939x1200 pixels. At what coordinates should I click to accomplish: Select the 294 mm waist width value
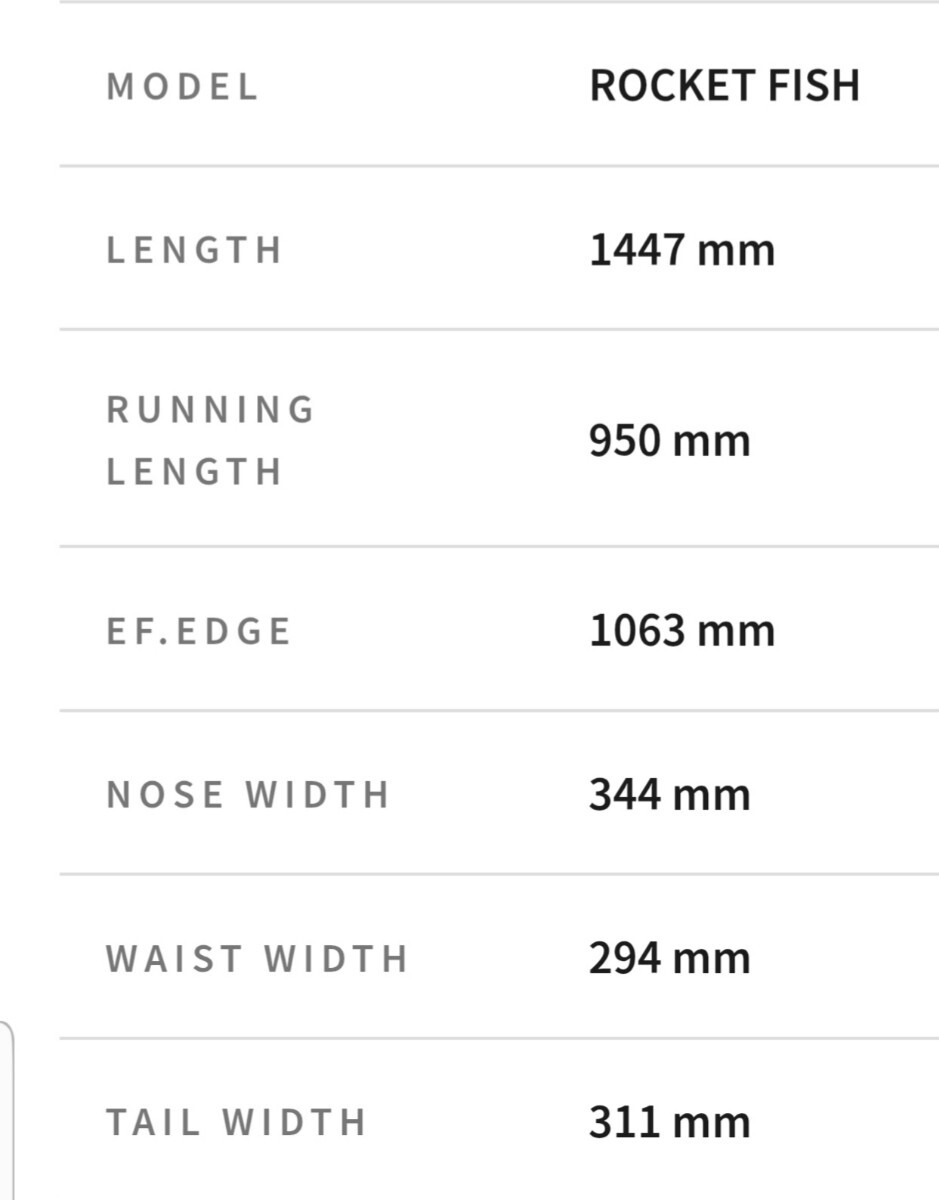(x=669, y=958)
